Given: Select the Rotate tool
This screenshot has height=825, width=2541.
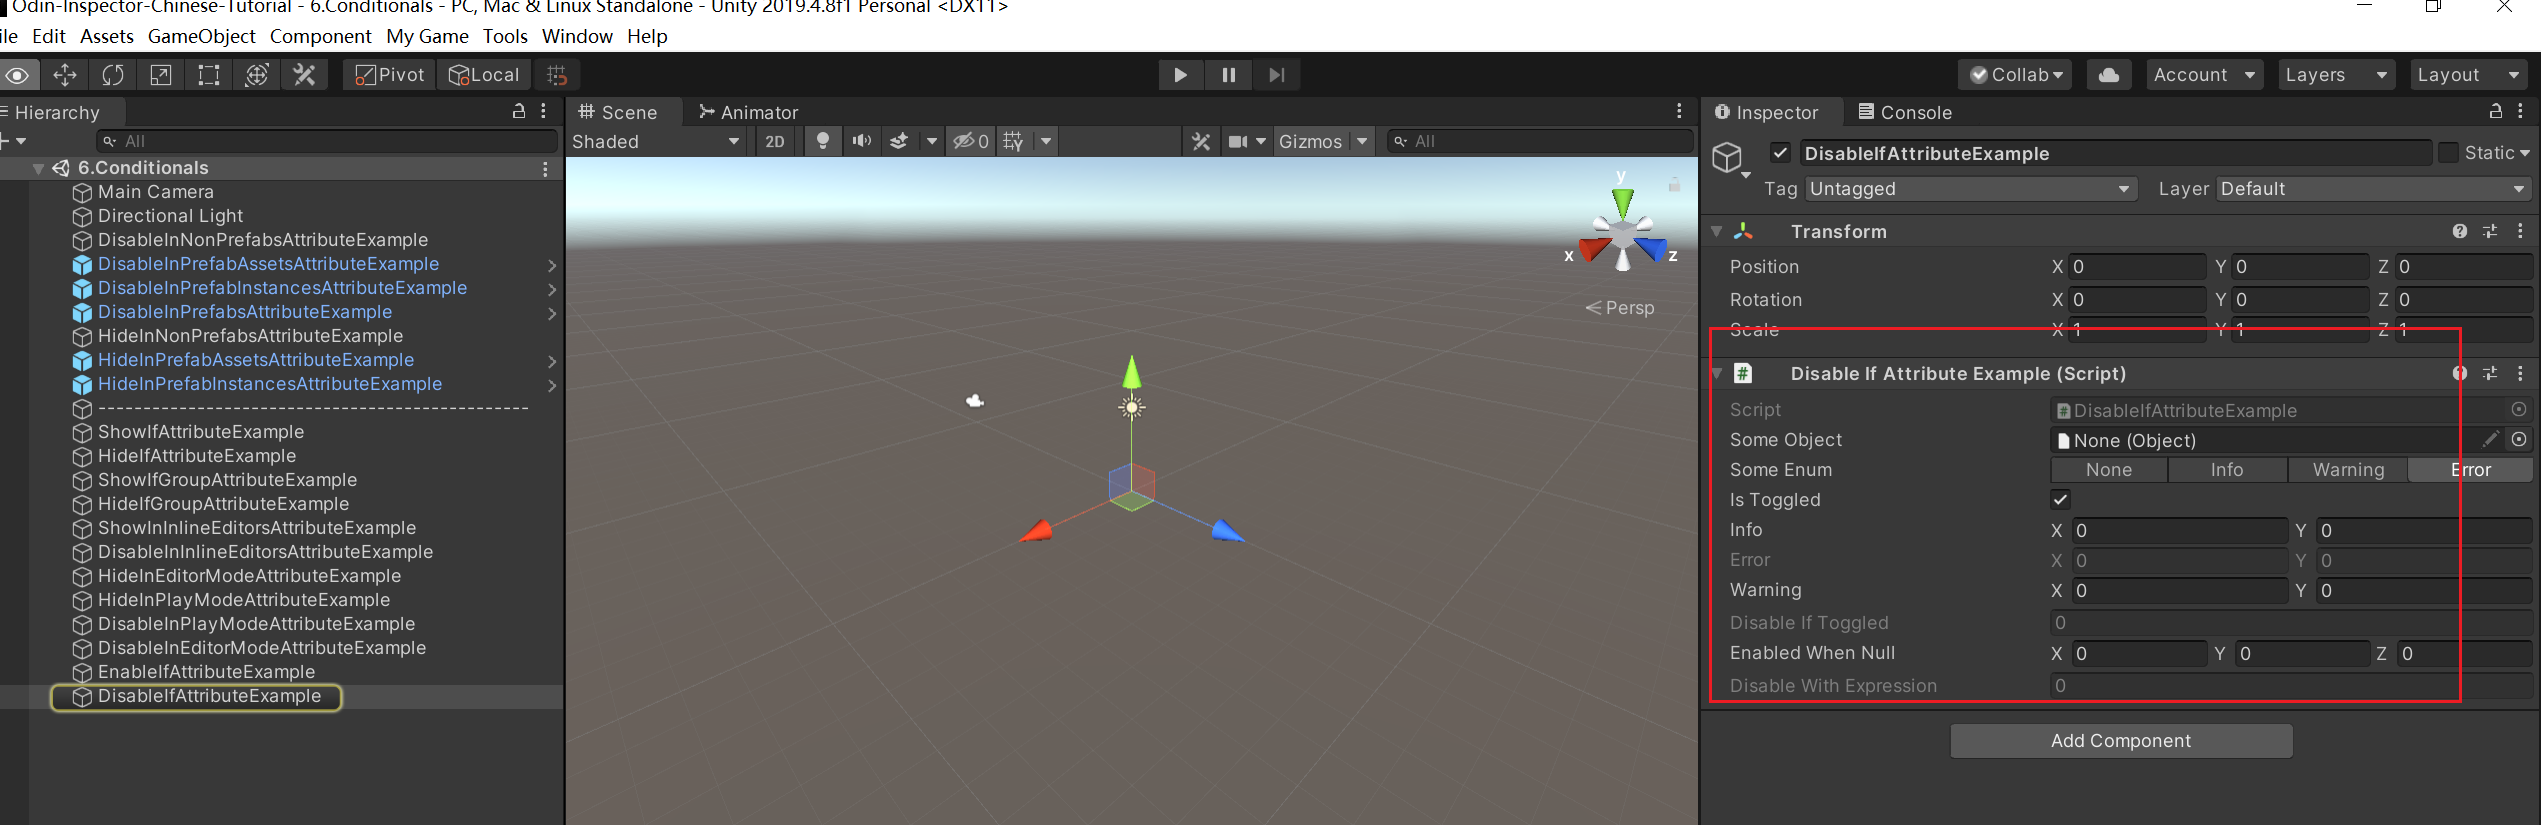Looking at the screenshot, I should pos(113,75).
